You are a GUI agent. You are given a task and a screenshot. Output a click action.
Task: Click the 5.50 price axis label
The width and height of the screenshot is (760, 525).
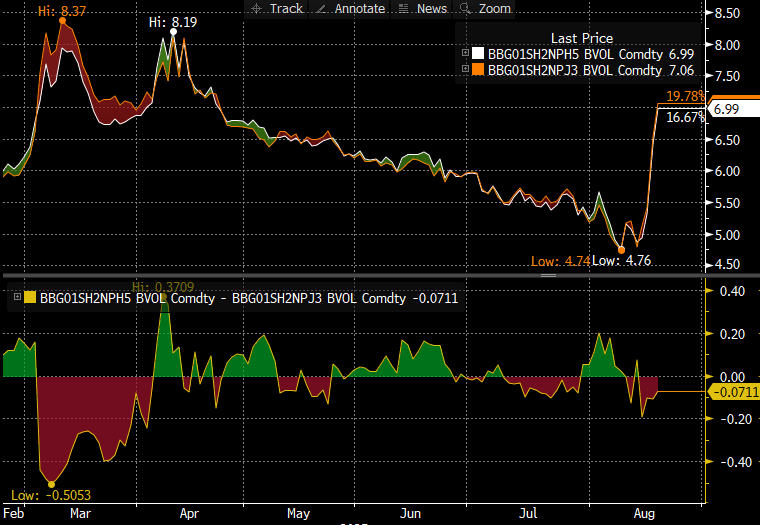tap(728, 203)
